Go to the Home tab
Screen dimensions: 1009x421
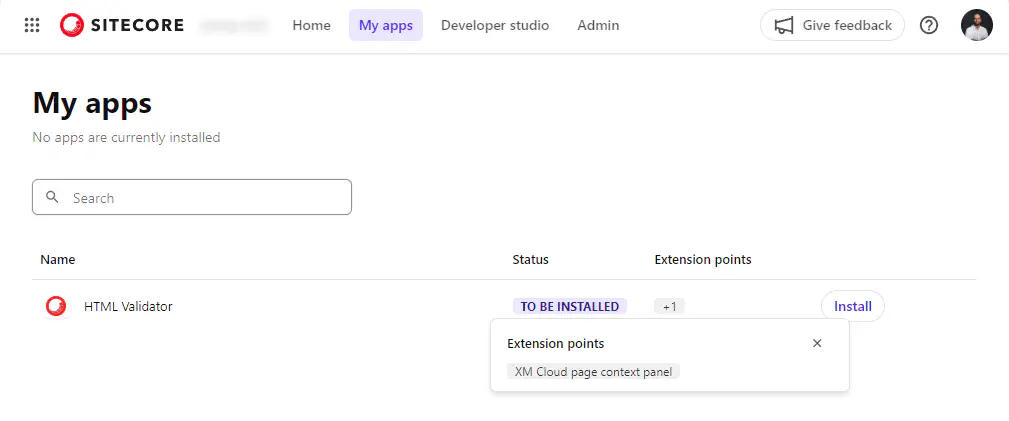(311, 25)
